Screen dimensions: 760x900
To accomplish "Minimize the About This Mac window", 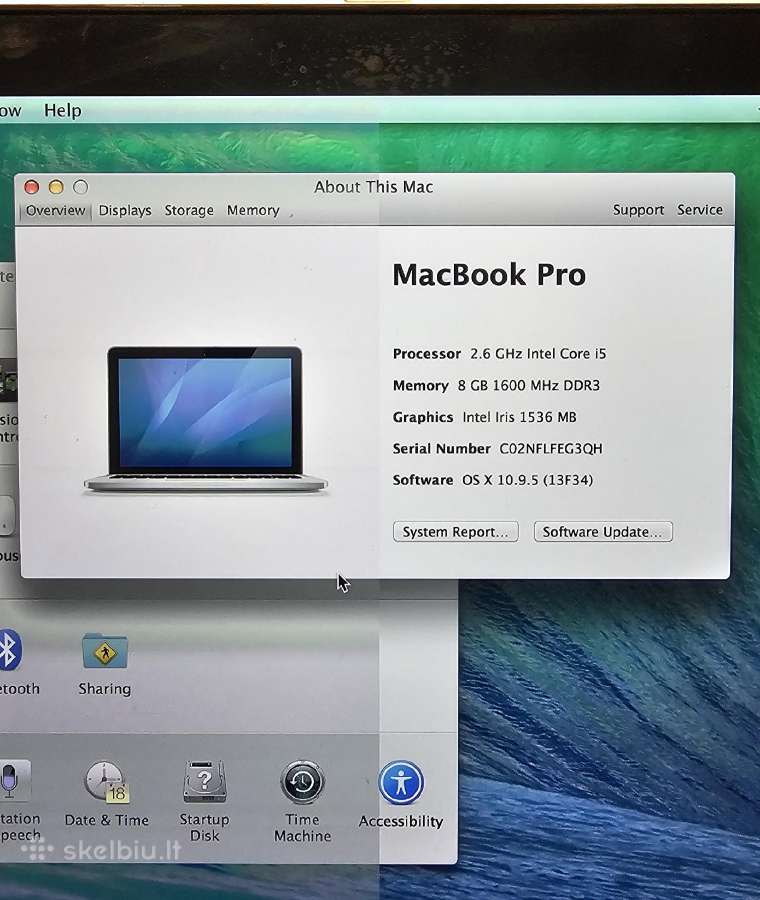I will (56, 187).
